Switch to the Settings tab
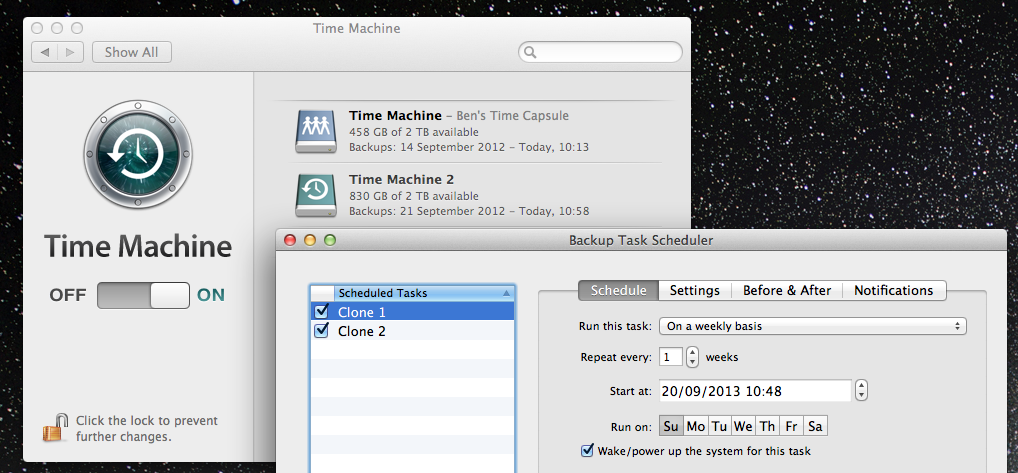This screenshot has width=1018, height=473. (x=694, y=290)
